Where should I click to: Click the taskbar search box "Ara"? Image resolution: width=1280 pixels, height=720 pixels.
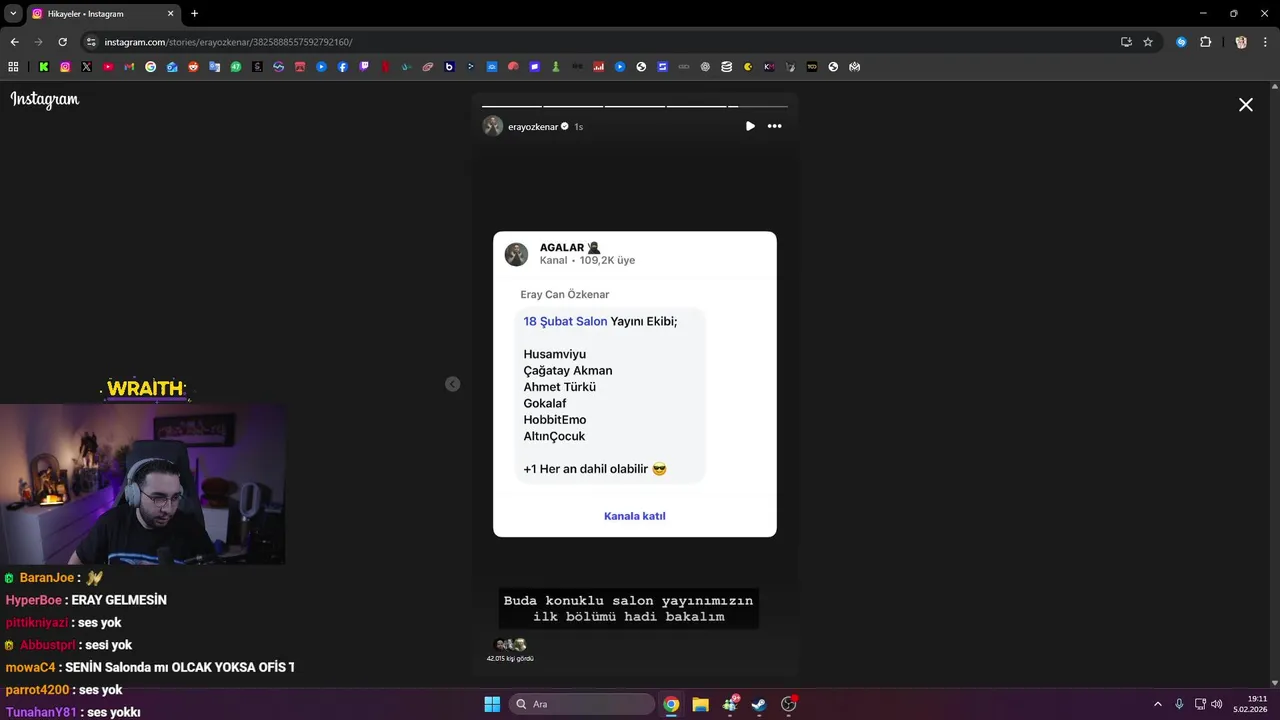pyautogui.click(x=582, y=704)
